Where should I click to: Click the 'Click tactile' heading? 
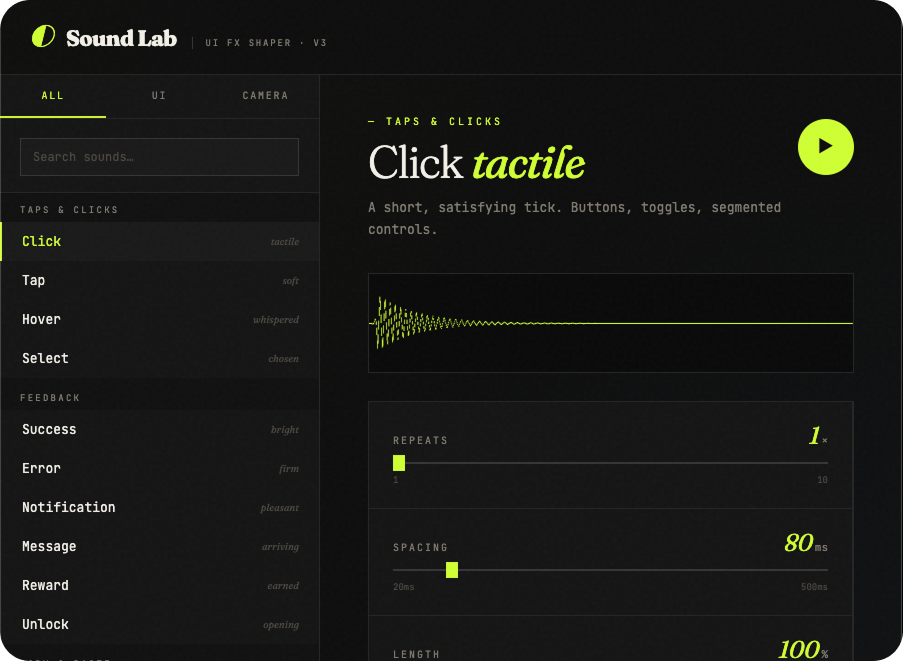(477, 162)
